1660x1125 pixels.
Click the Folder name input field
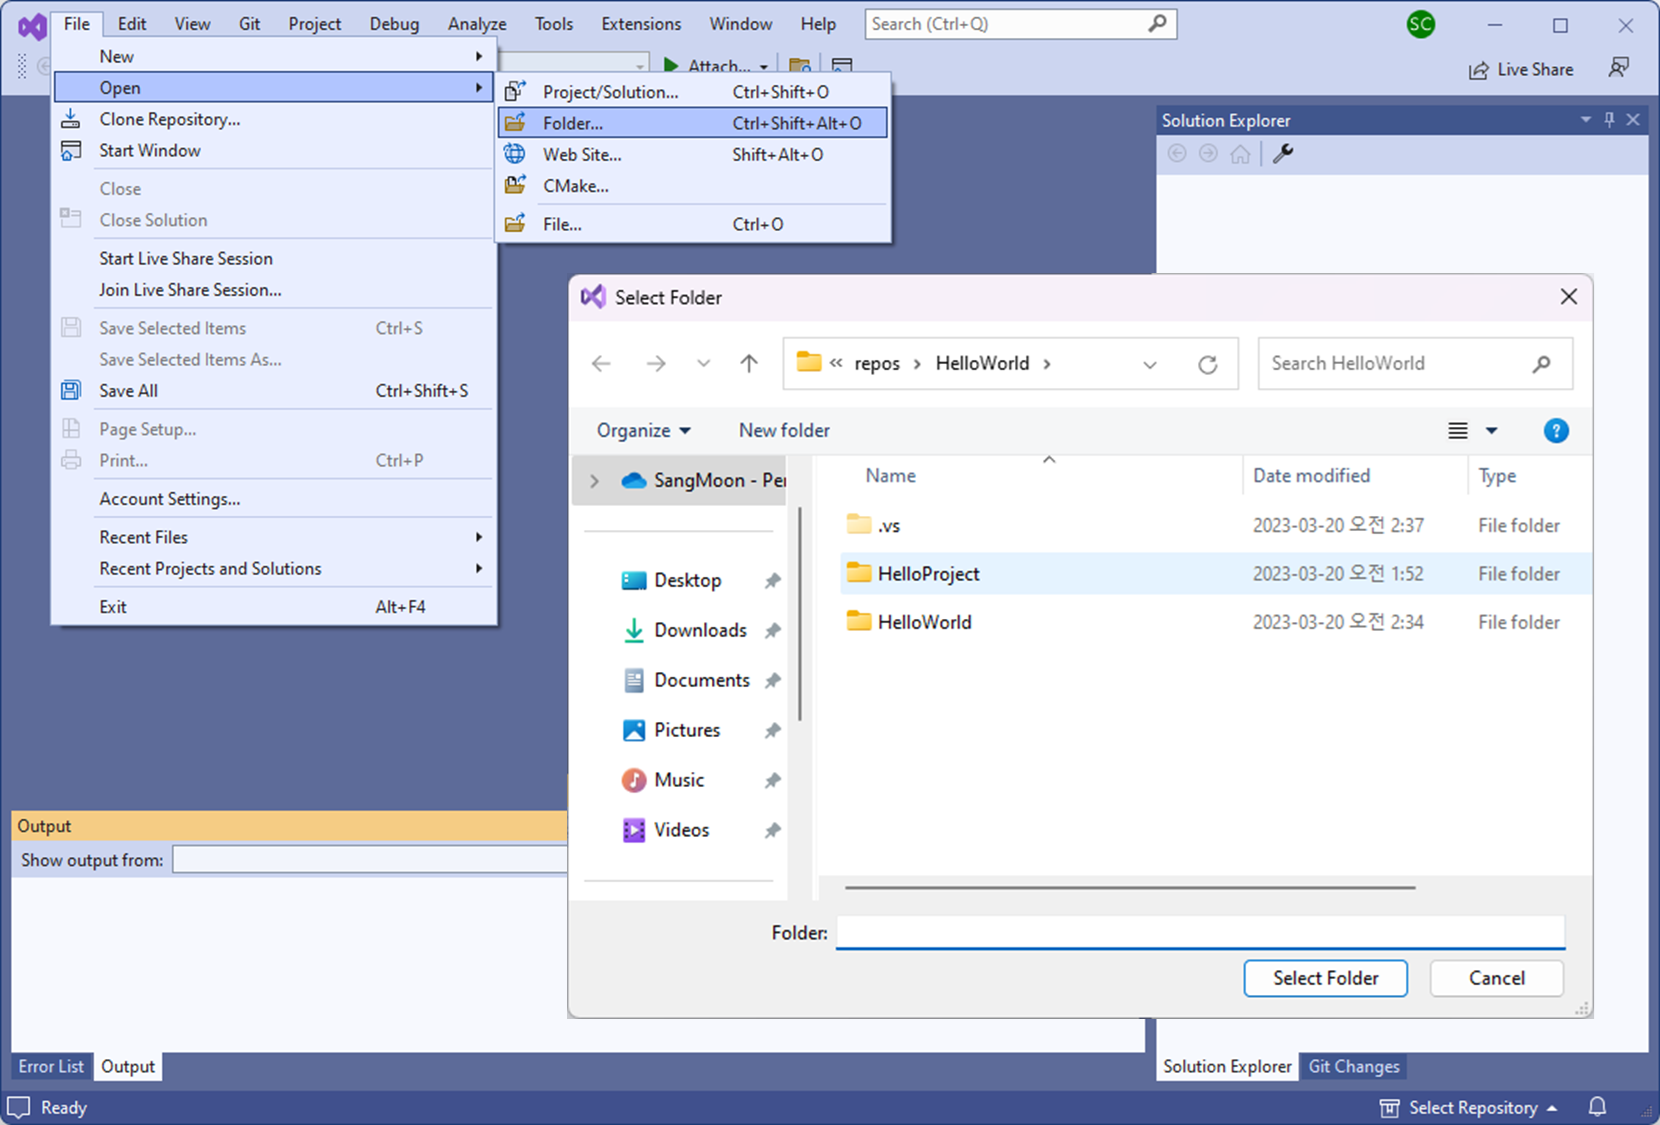[1200, 933]
